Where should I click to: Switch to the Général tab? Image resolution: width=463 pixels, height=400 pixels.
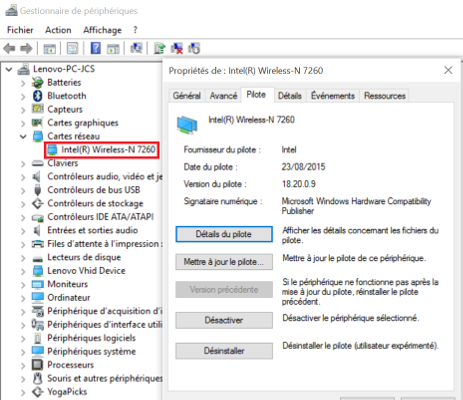pos(187,96)
